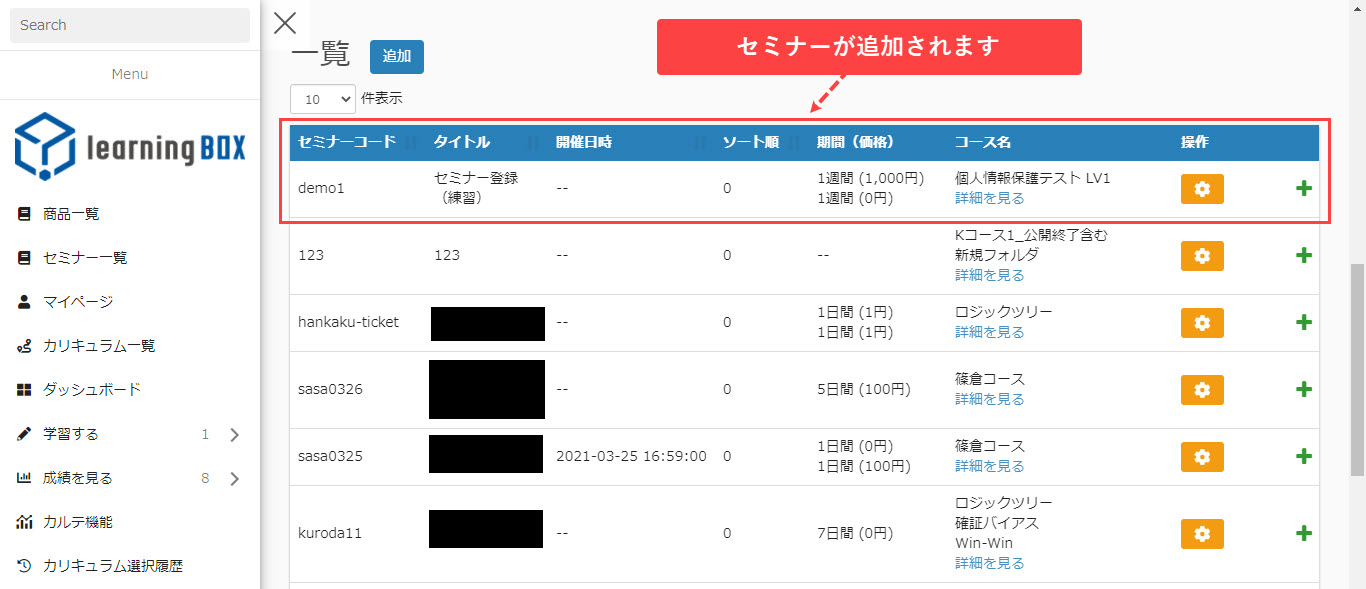
Task: Click the blue 追加 button
Action: [397, 57]
